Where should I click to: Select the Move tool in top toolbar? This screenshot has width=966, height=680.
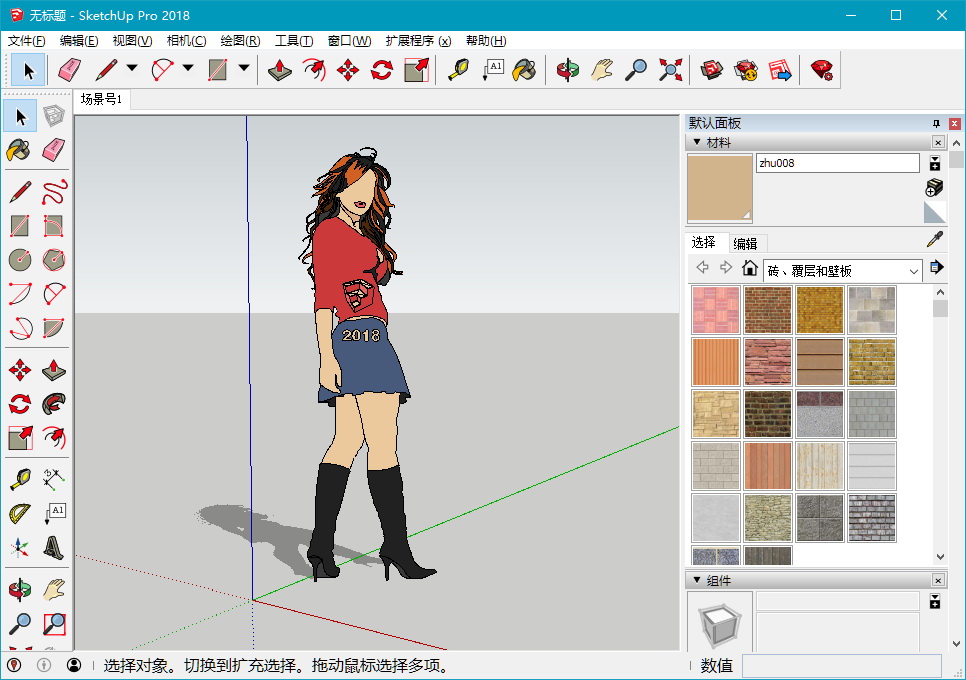coord(348,69)
